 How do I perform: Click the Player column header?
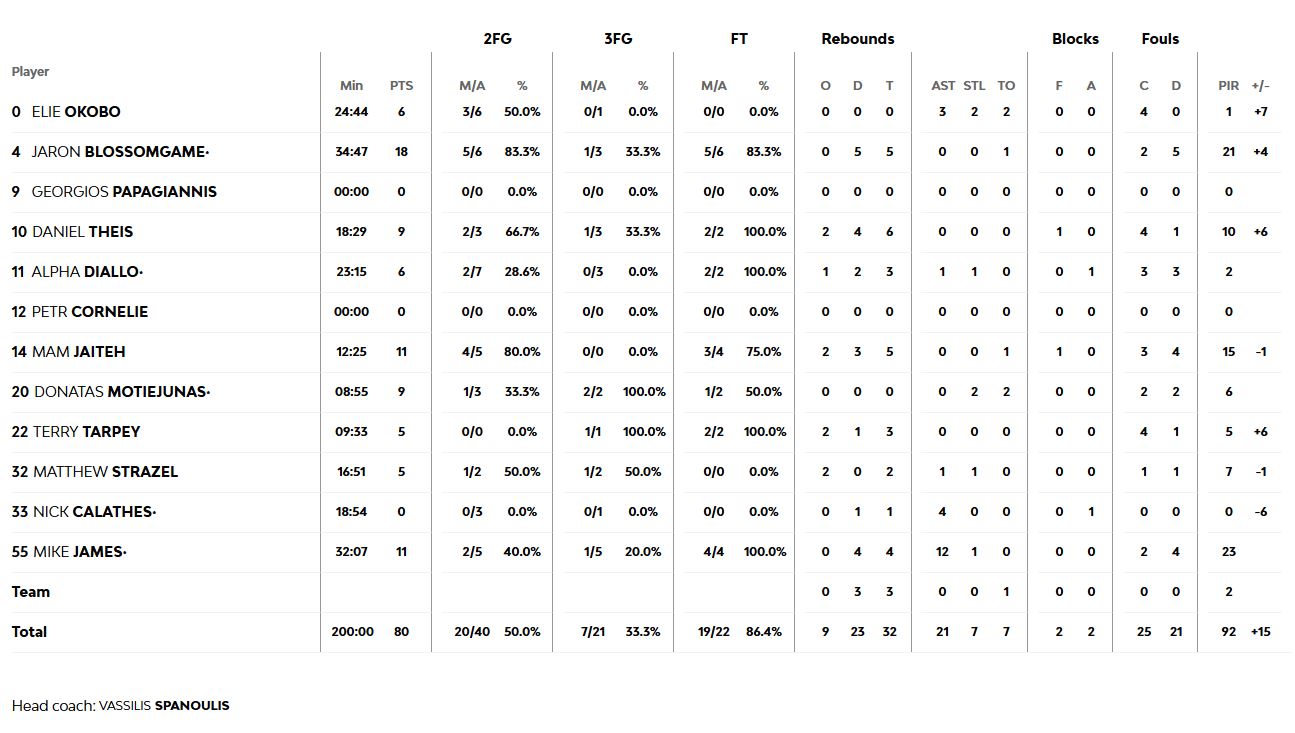30,72
